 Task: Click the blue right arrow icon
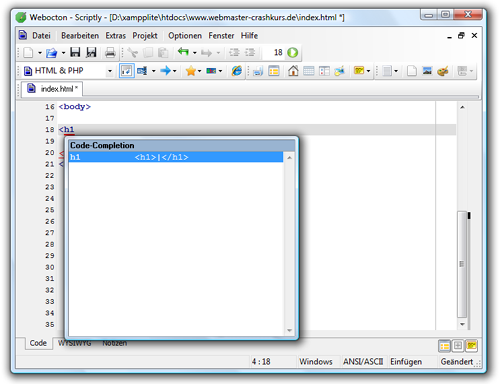coord(165,71)
